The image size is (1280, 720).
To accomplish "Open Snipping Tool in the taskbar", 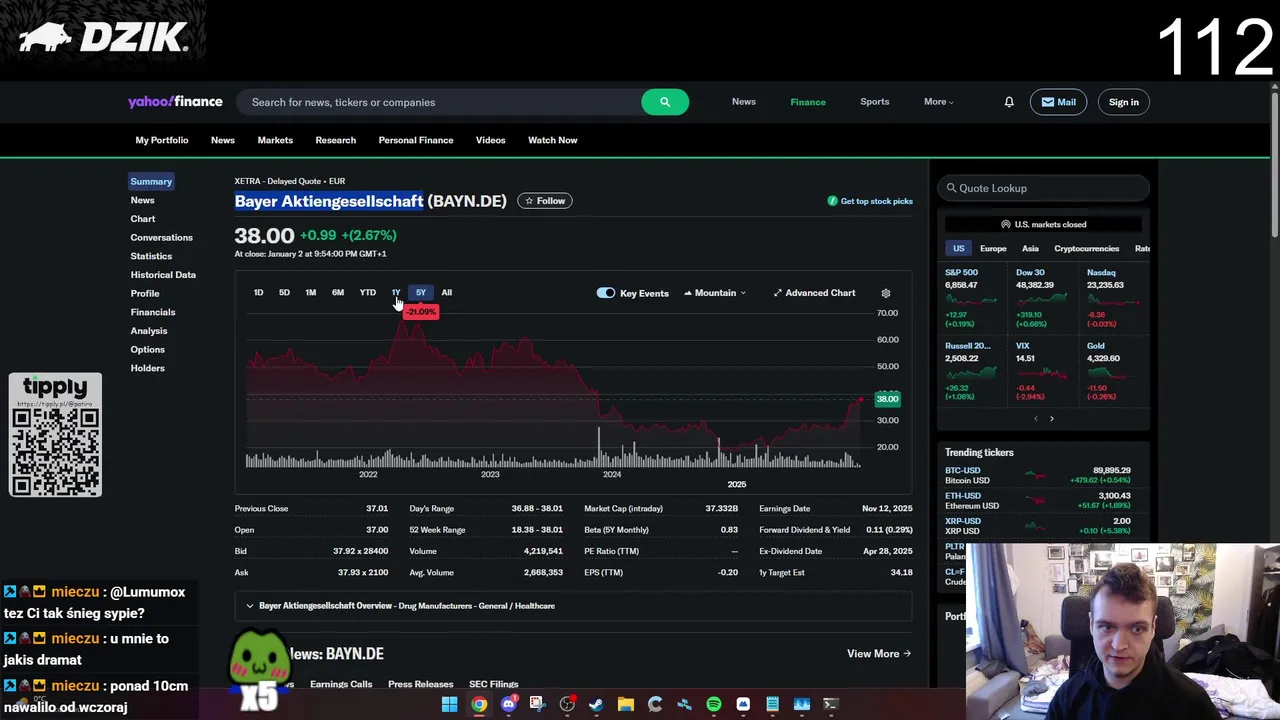I will coord(537,704).
